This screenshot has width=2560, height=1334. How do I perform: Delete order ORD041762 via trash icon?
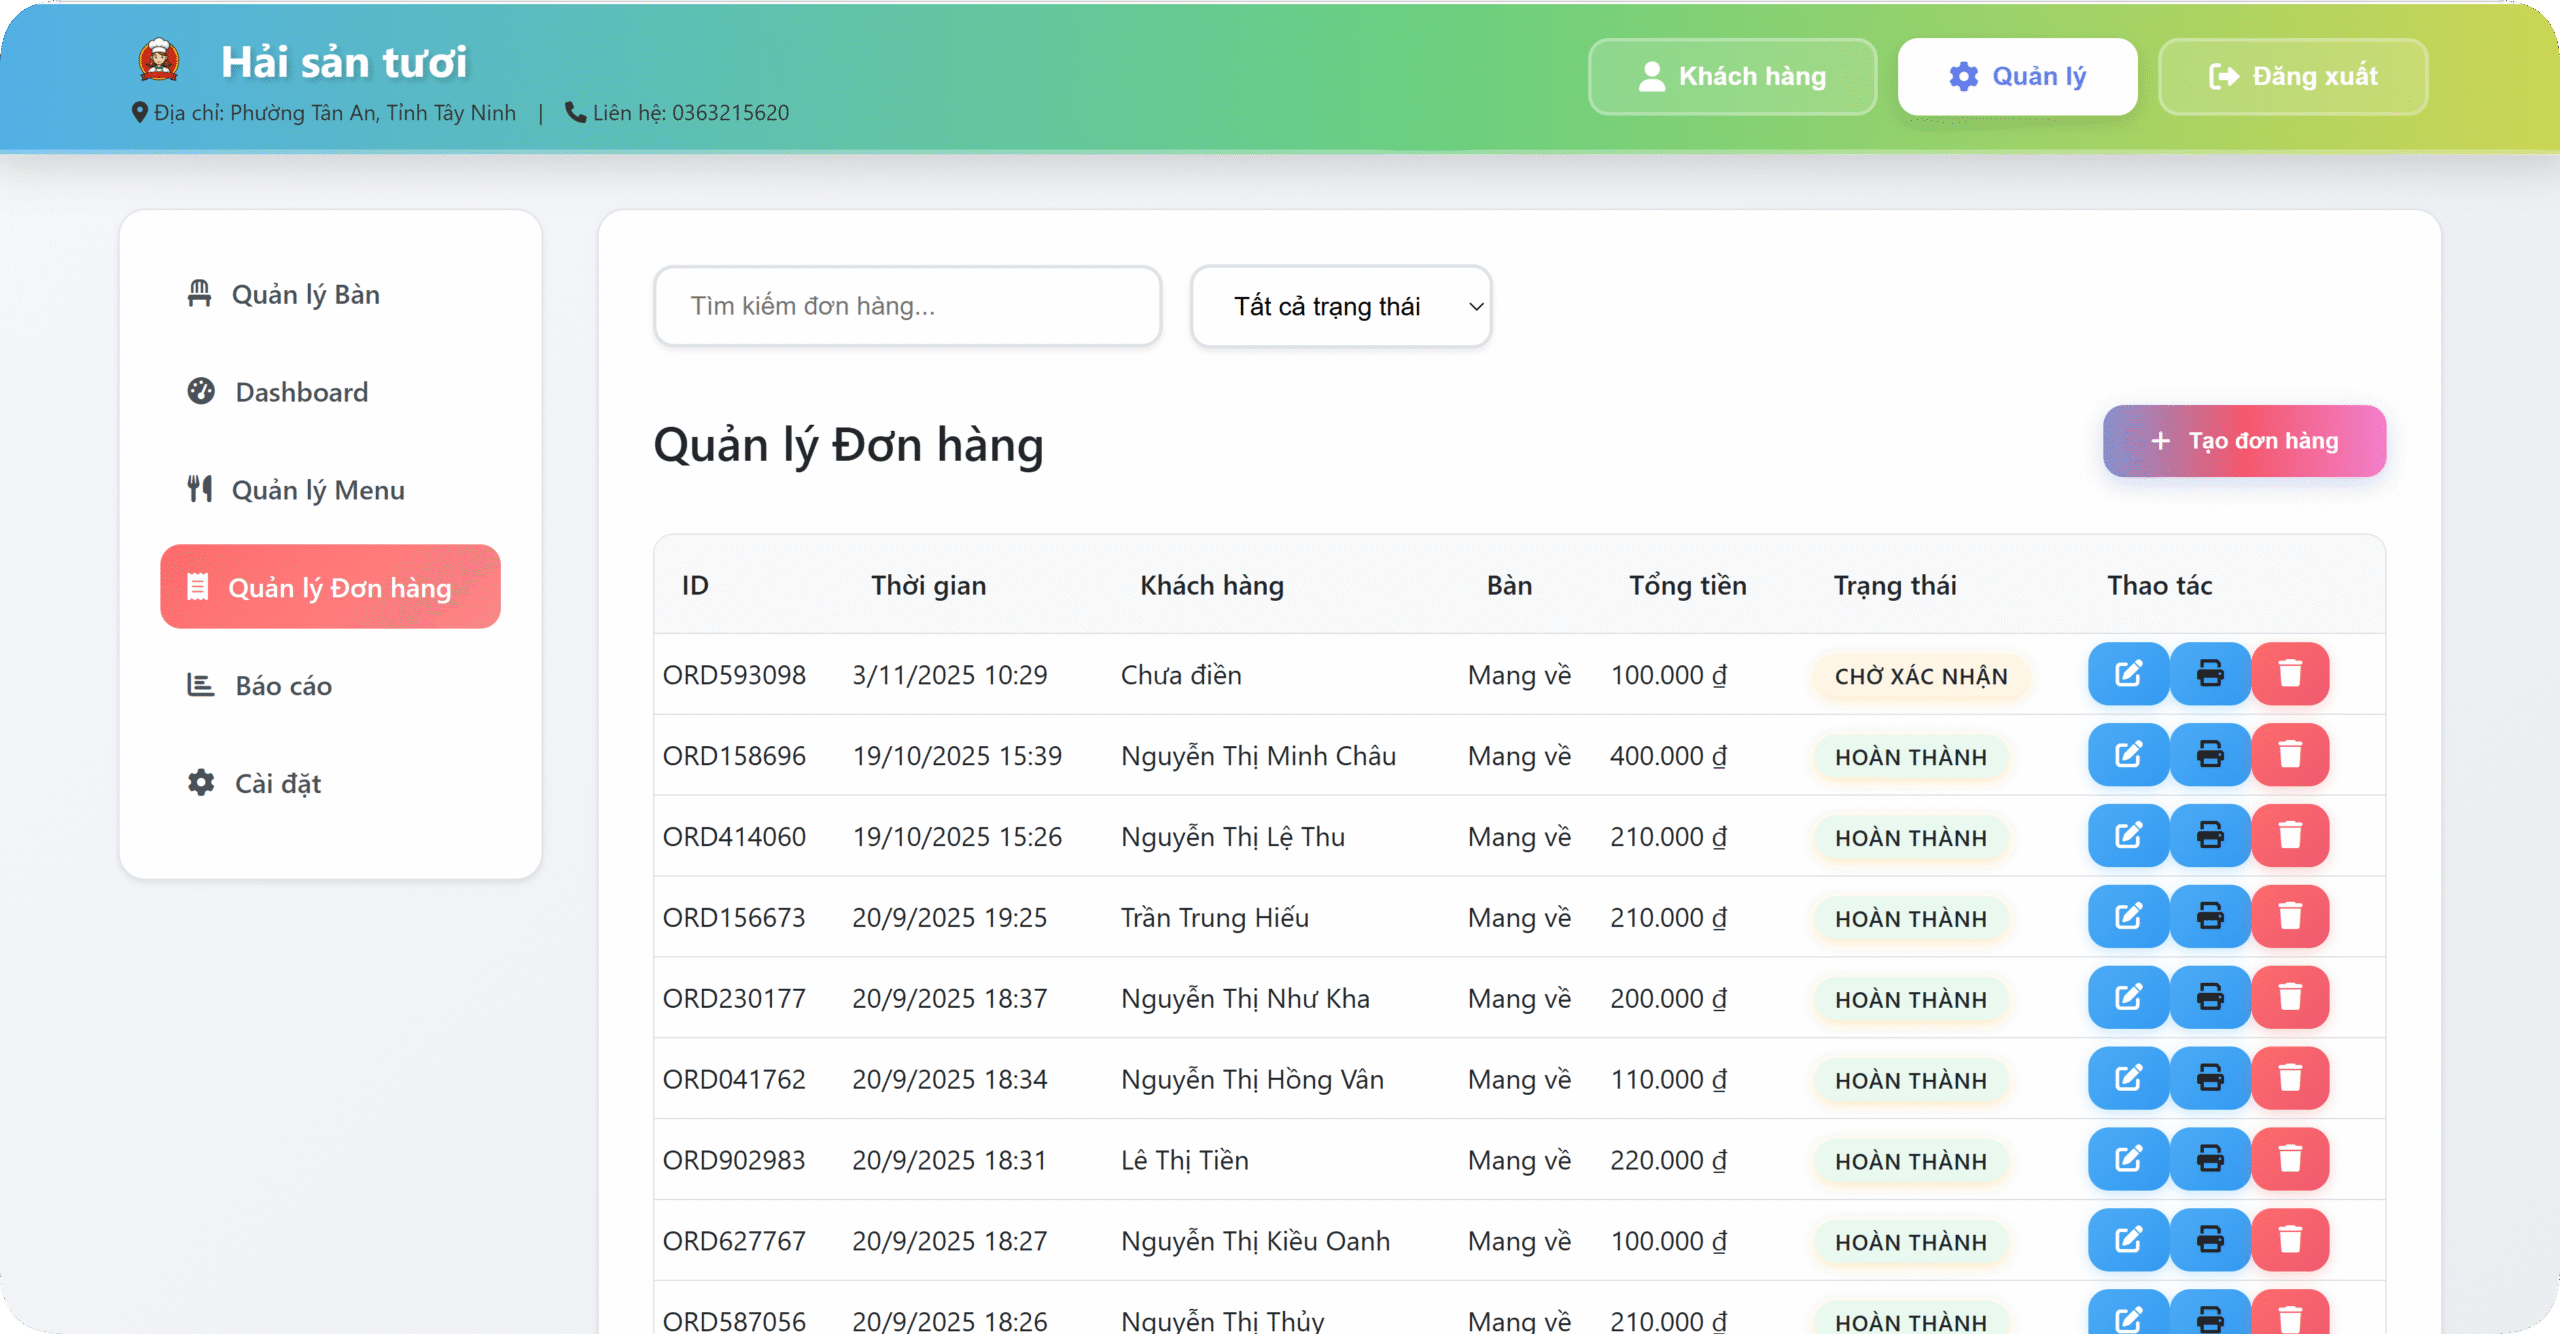coord(2290,1079)
